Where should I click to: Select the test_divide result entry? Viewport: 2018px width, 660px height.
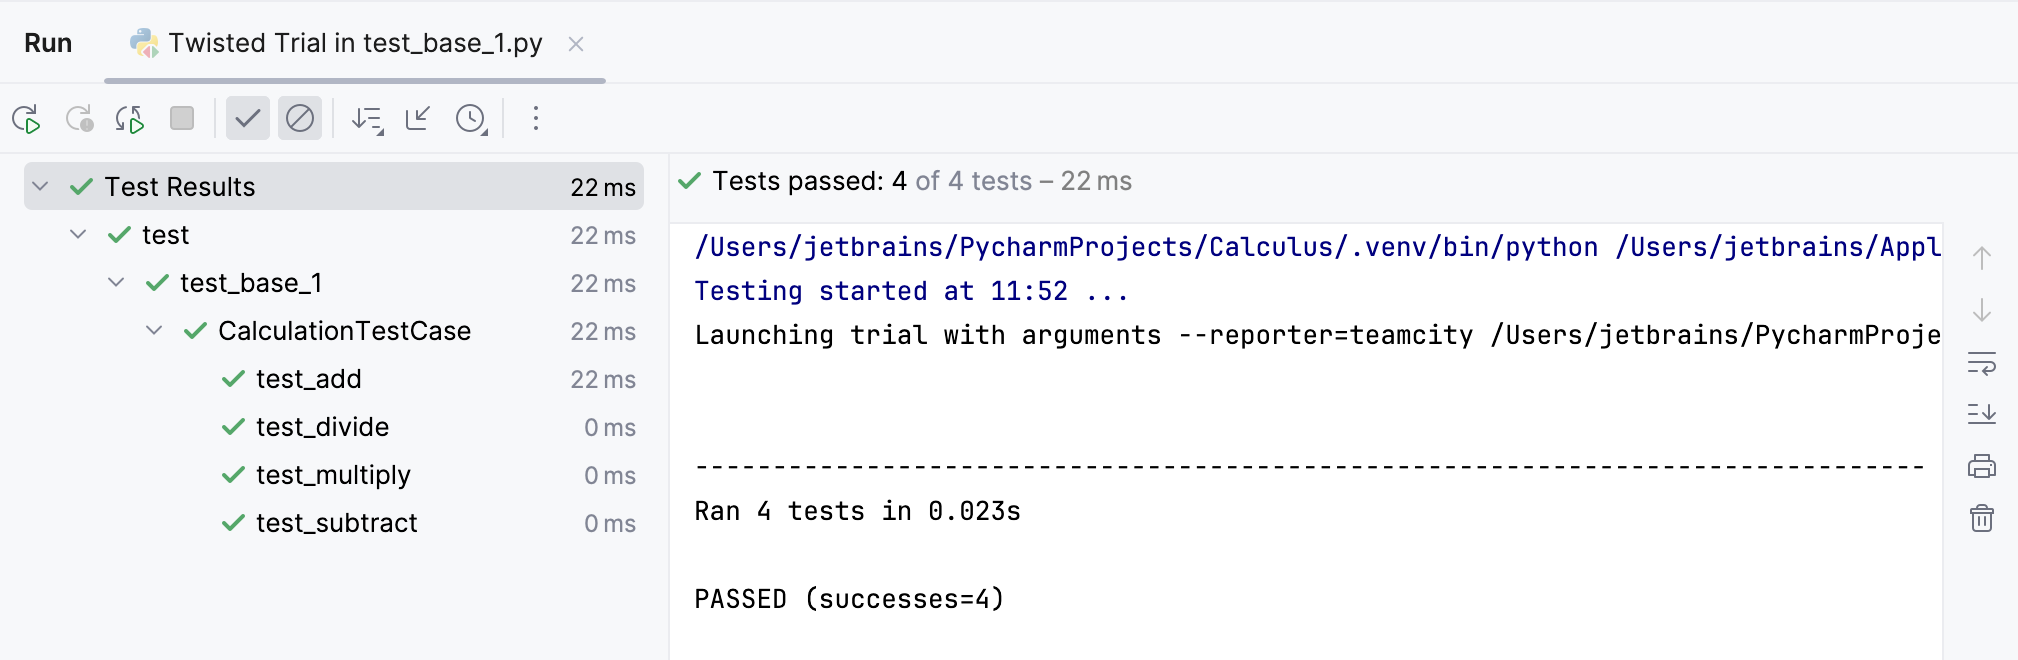tap(321, 427)
